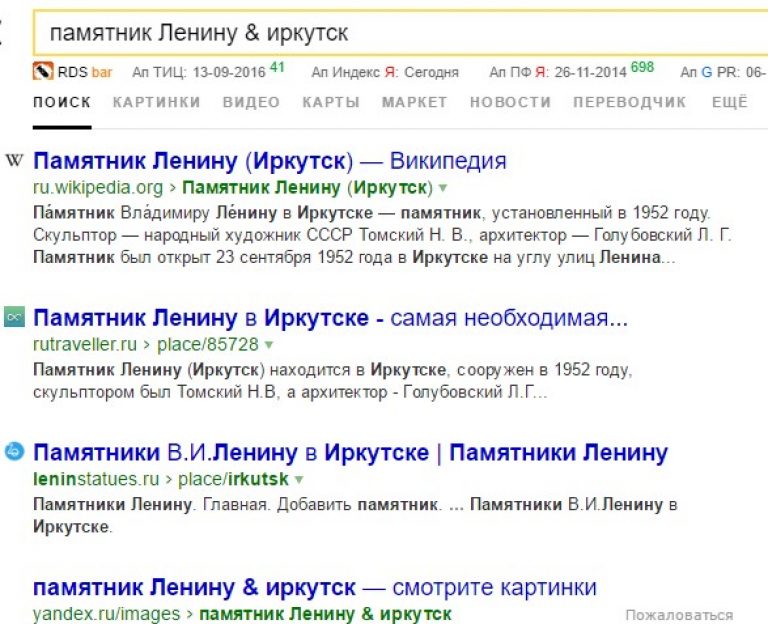
Task: Open the КАРТИНКИ tab
Action: 156,102
